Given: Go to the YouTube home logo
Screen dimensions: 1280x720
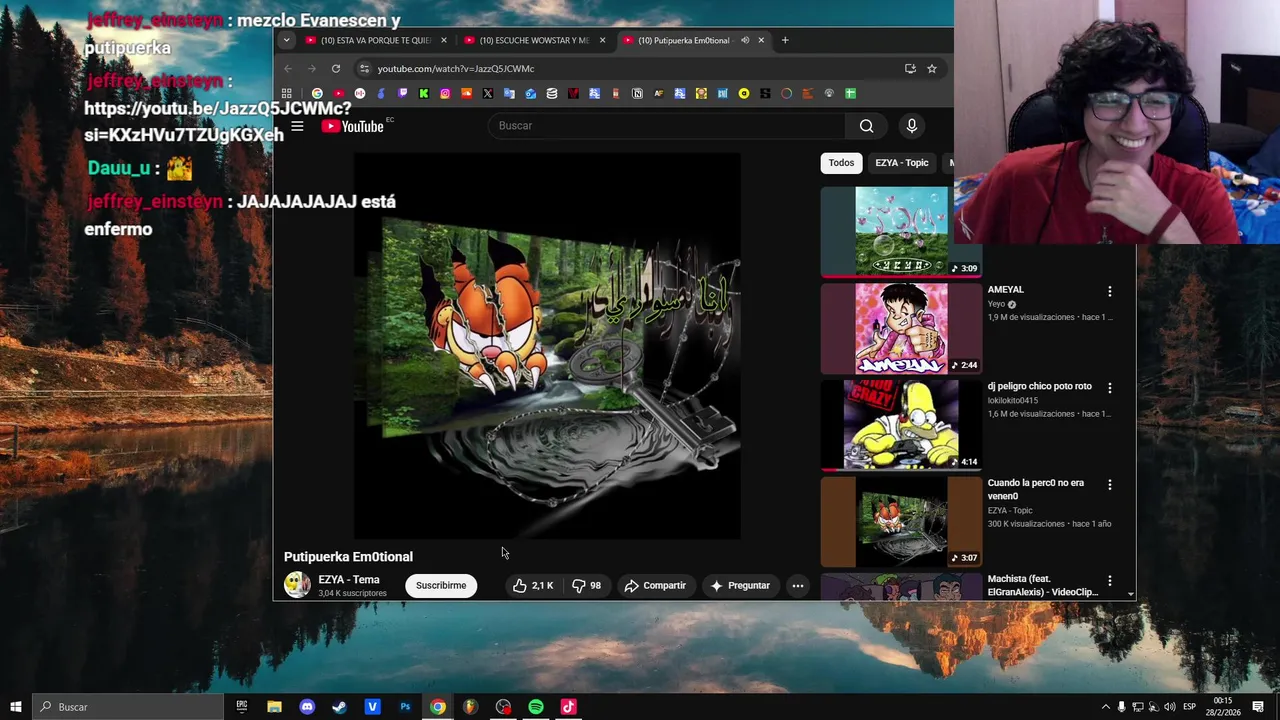Looking at the screenshot, I should (x=353, y=126).
